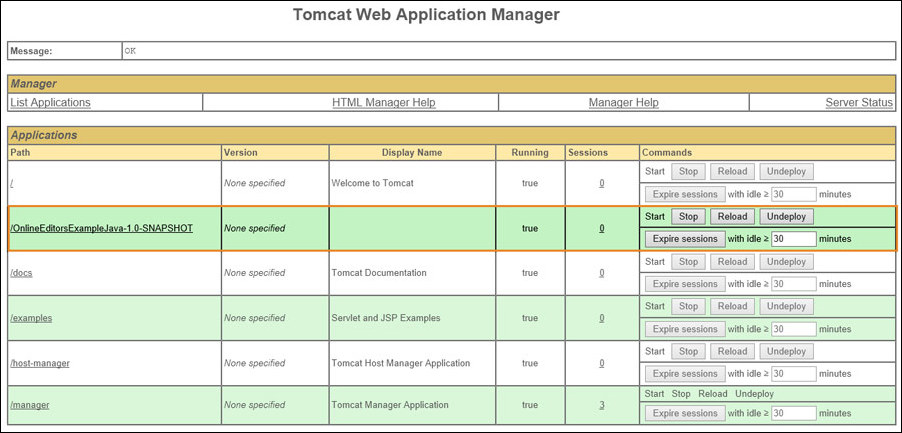Expire sessions for Servlet and JSP Examples
The image size is (902, 433).
[685, 329]
